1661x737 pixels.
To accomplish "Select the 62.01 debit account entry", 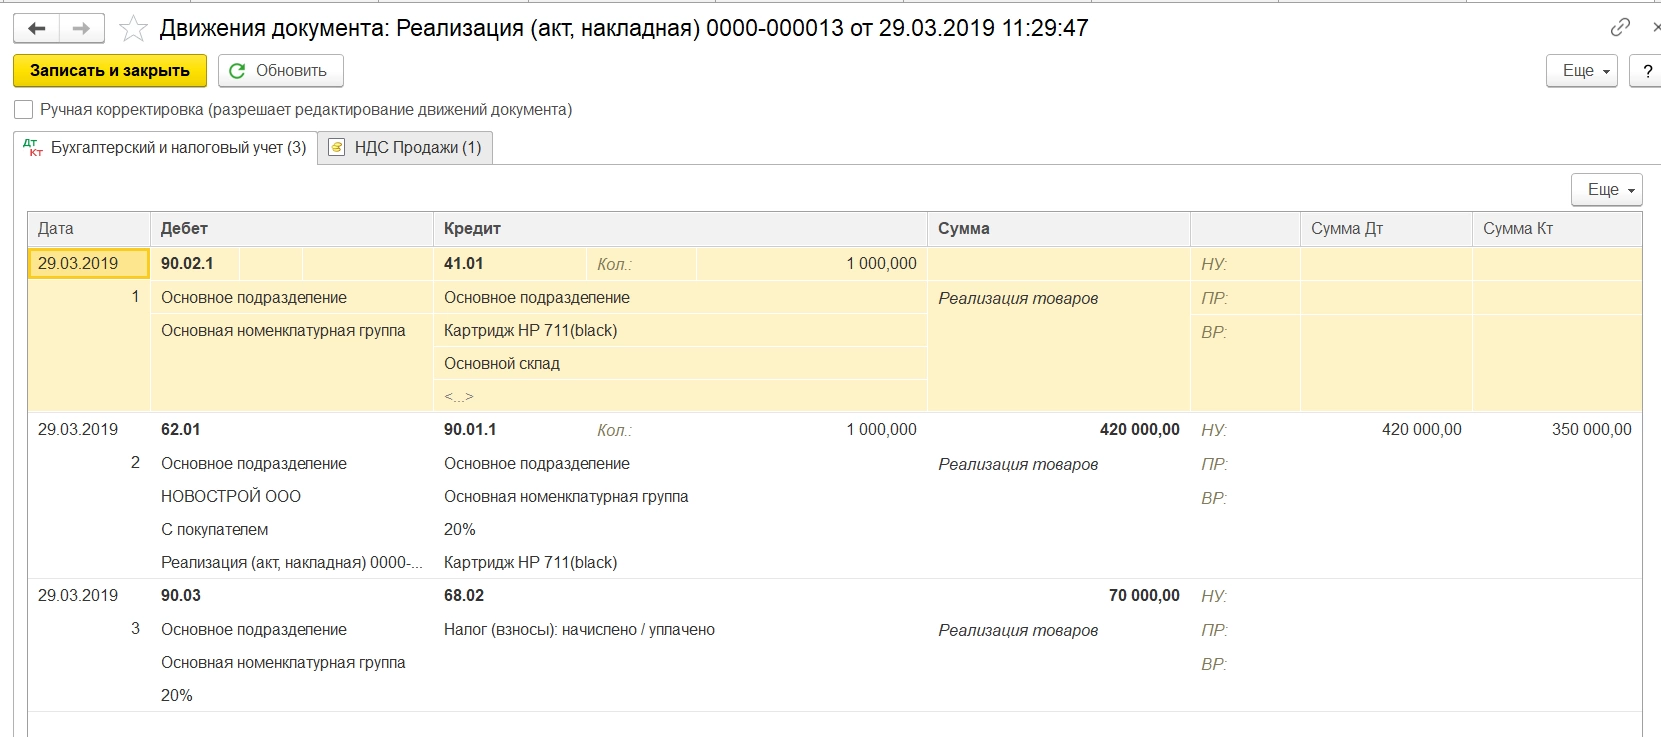I will 181,430.
